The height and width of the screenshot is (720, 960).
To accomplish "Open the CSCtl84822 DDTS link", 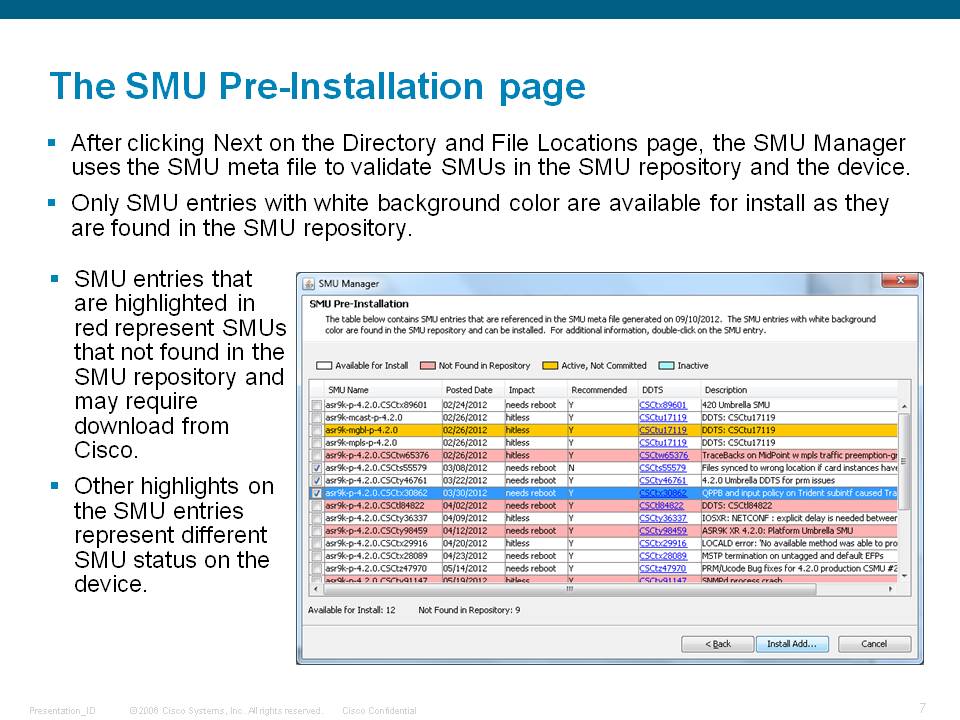I will click(661, 506).
